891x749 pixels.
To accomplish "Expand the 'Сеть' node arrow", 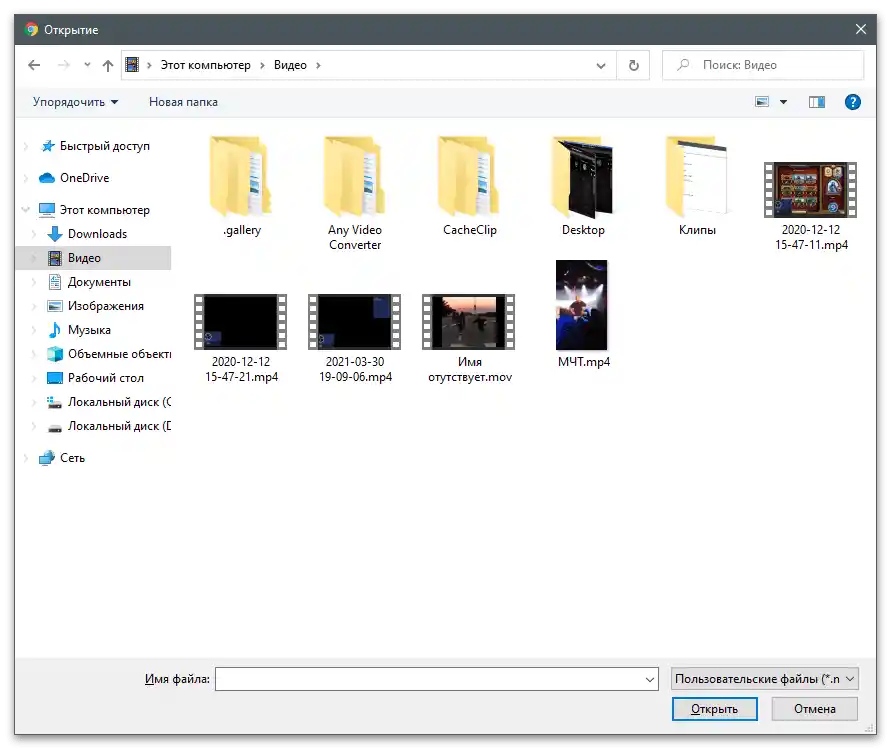I will [26, 457].
